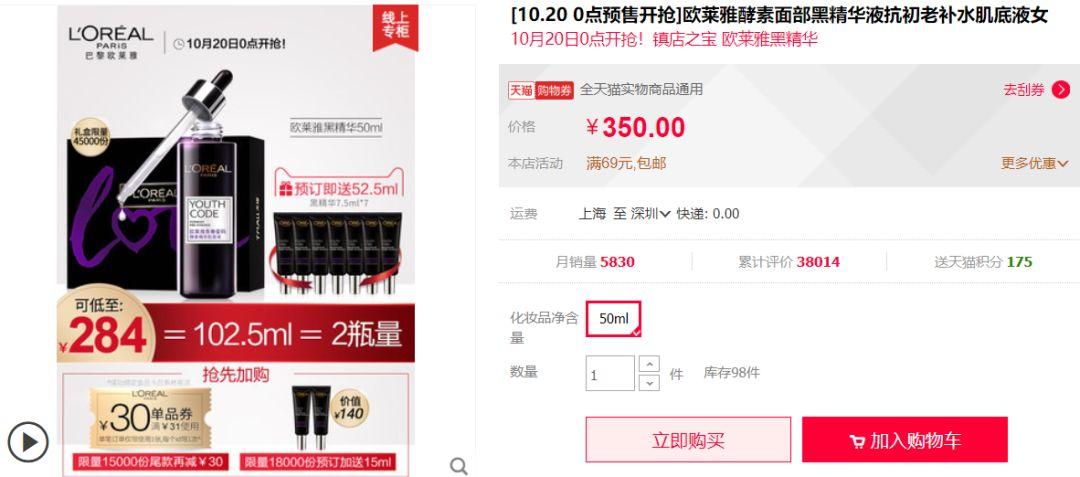The height and width of the screenshot is (477, 1080).
Task: Click the quantity input field
Action: [x=610, y=374]
